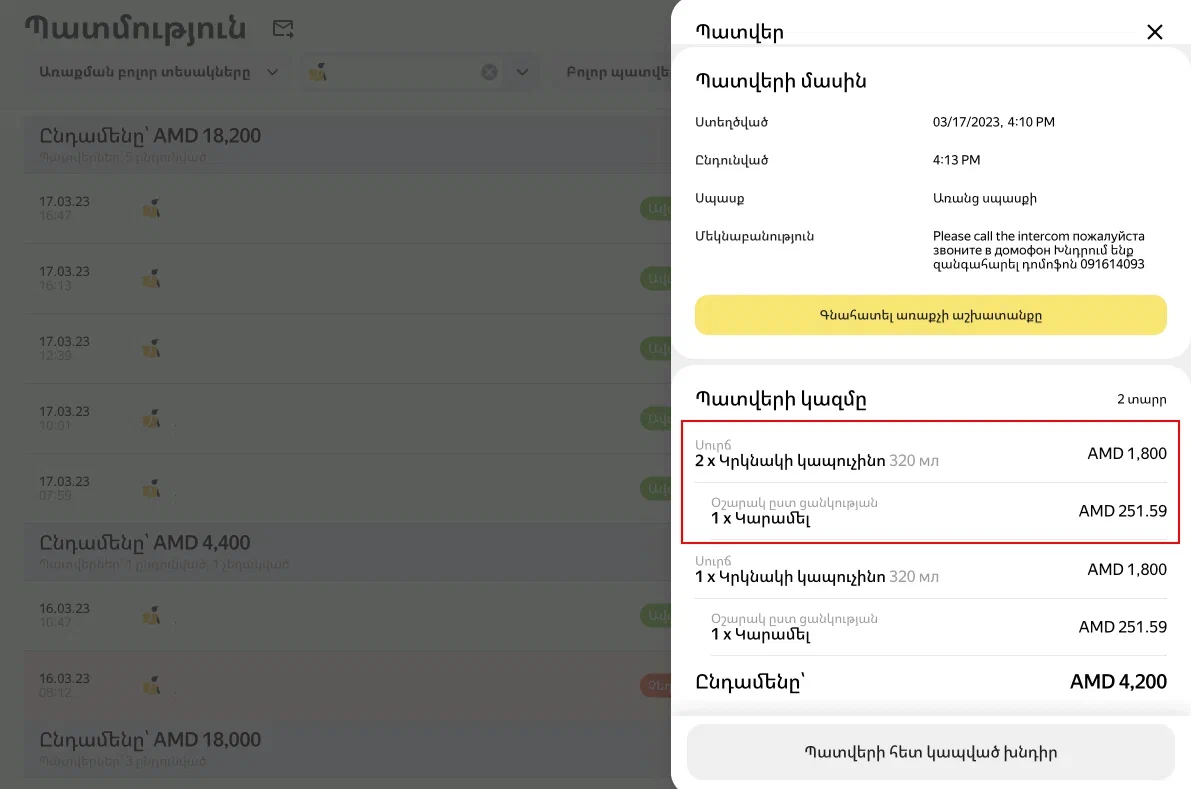The width and height of the screenshot is (1191, 789).
Task: Click restaurant icon on 17.03.23 10:01 order
Action: [x=151, y=418]
